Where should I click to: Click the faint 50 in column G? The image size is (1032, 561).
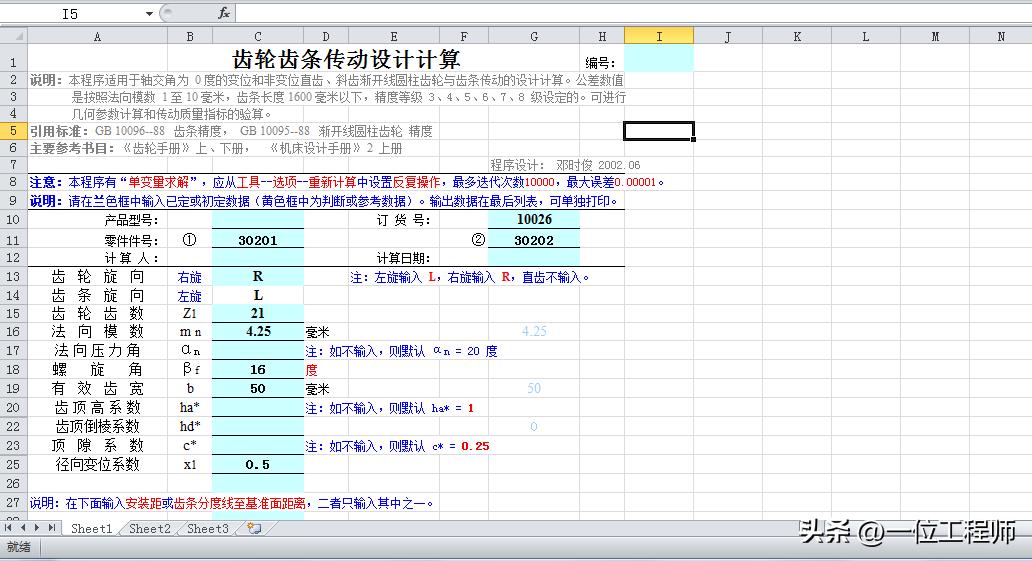coord(534,388)
